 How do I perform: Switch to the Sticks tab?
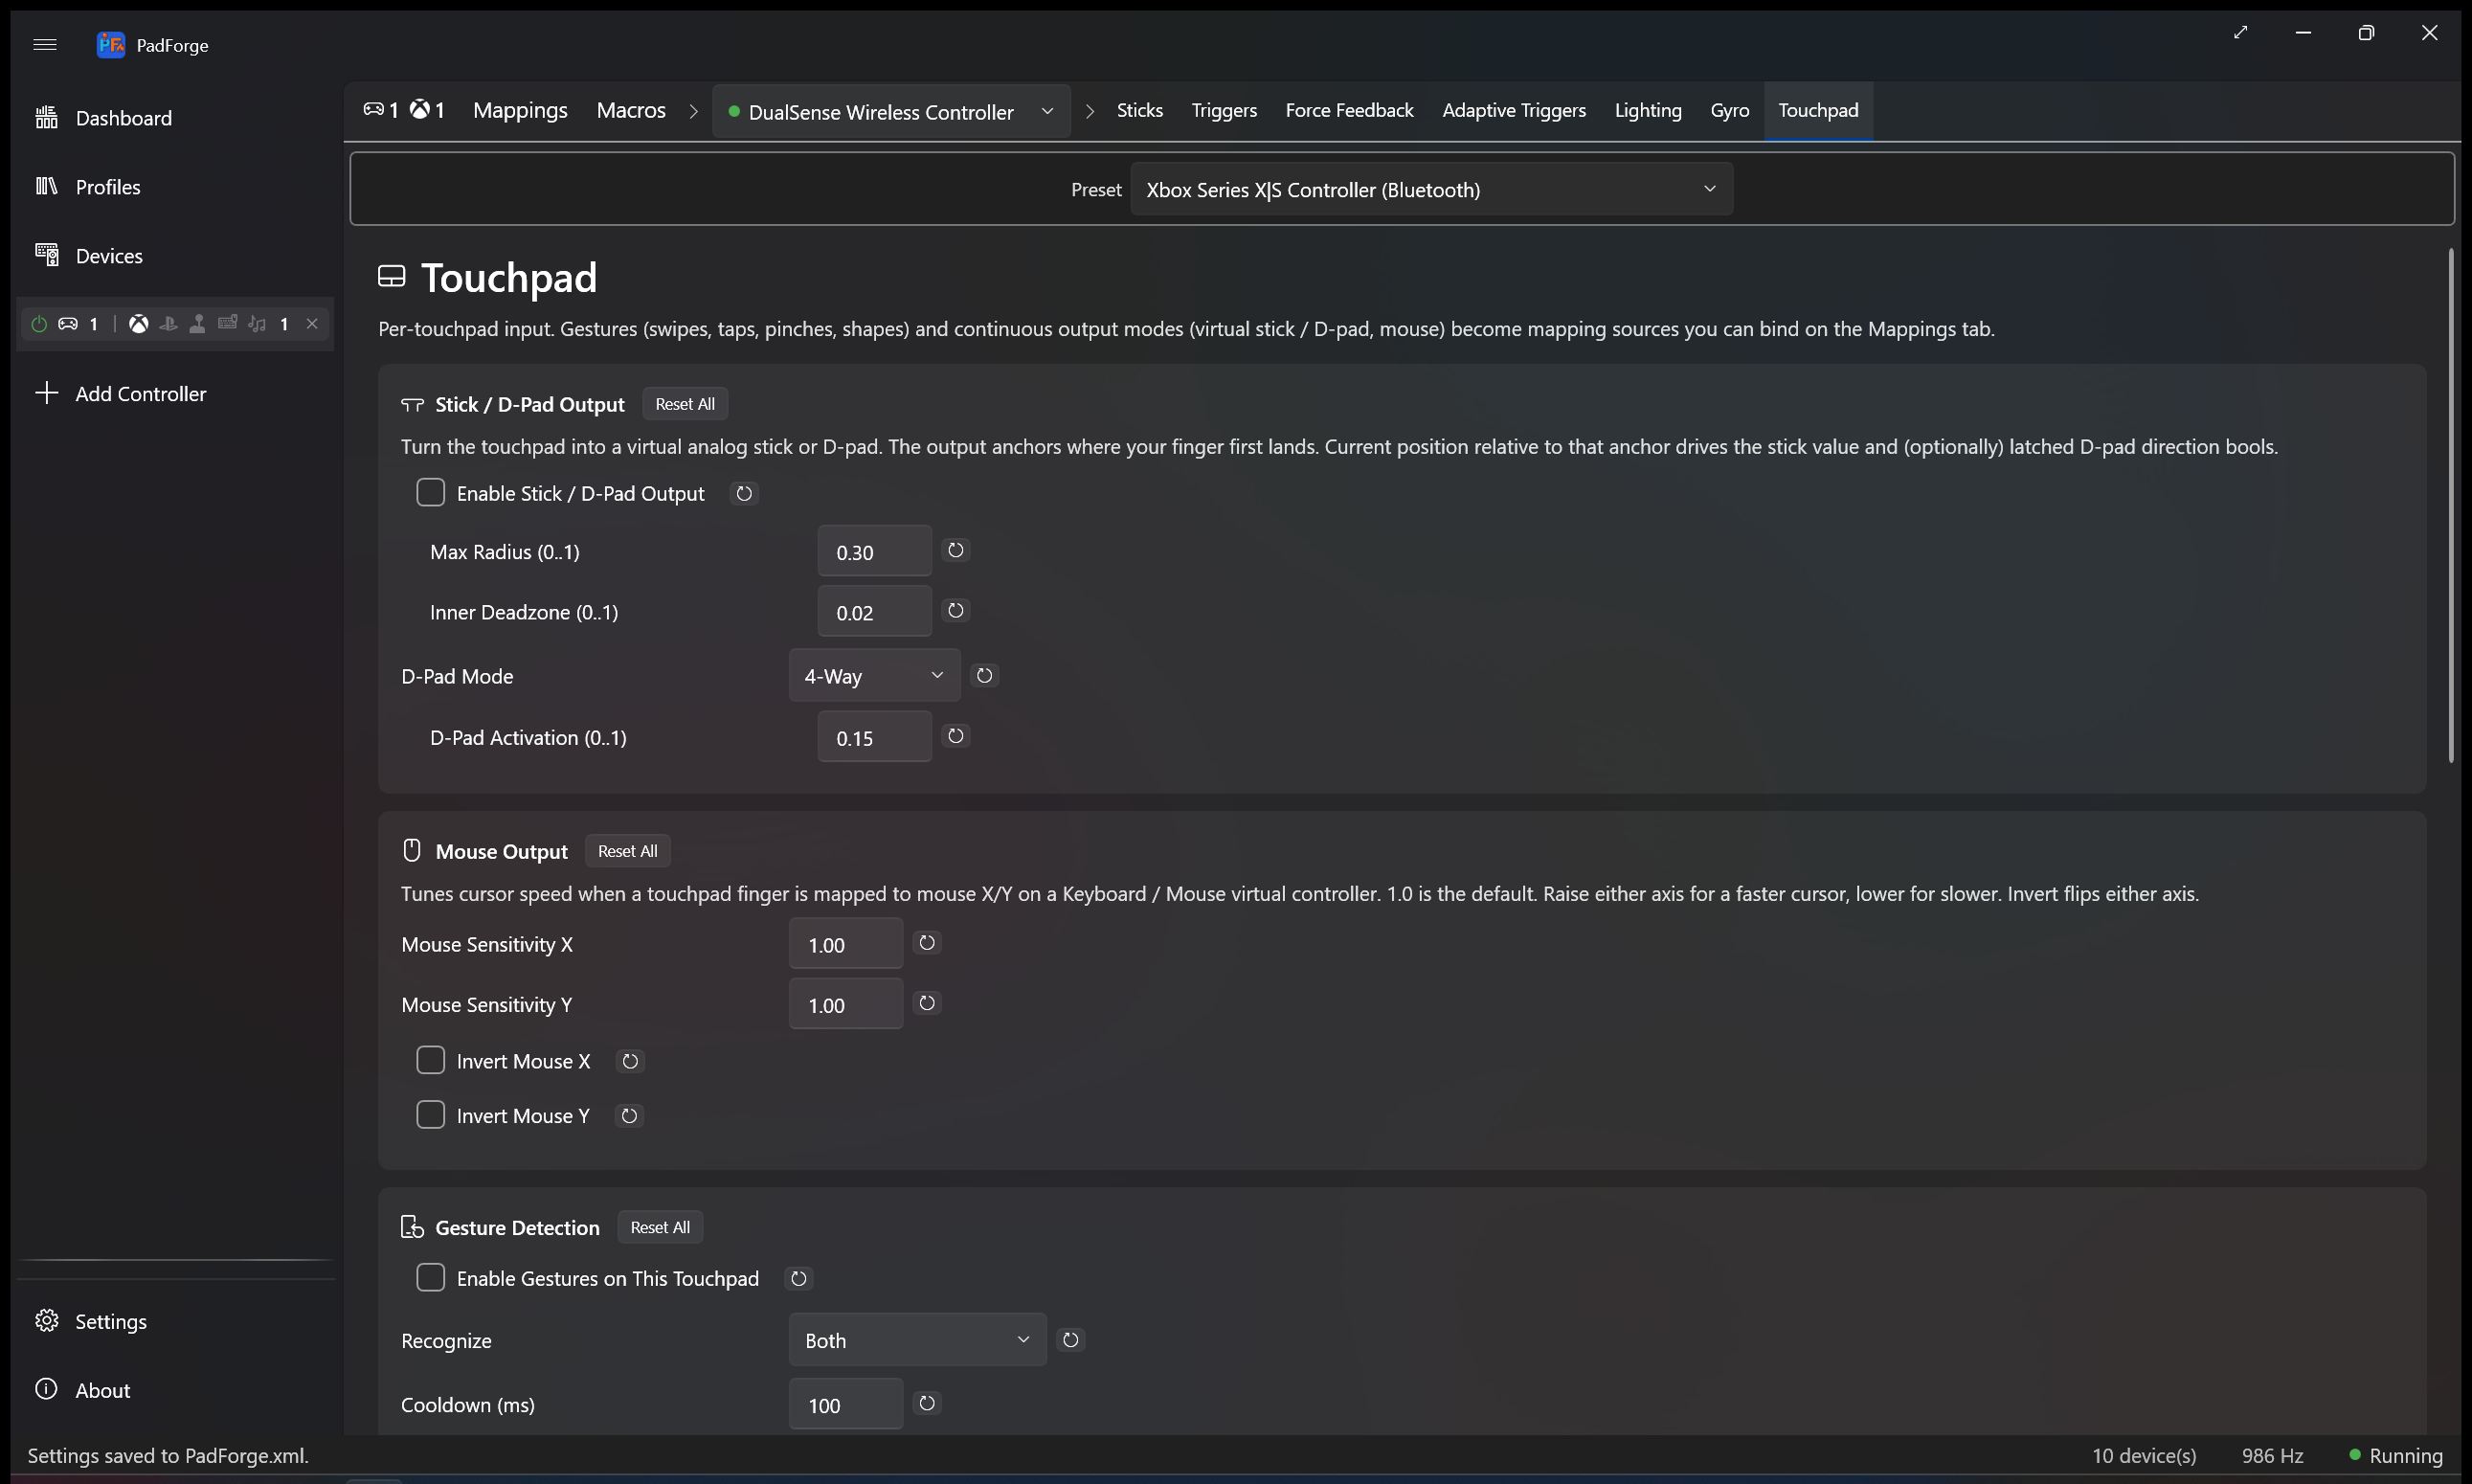1139,110
